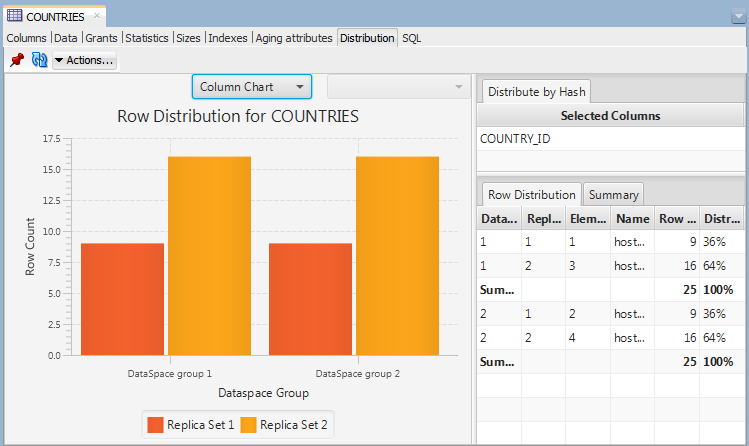Click the Replica Set 1 legend swatch
The width and height of the screenshot is (749, 446).
pyautogui.click(x=155, y=425)
